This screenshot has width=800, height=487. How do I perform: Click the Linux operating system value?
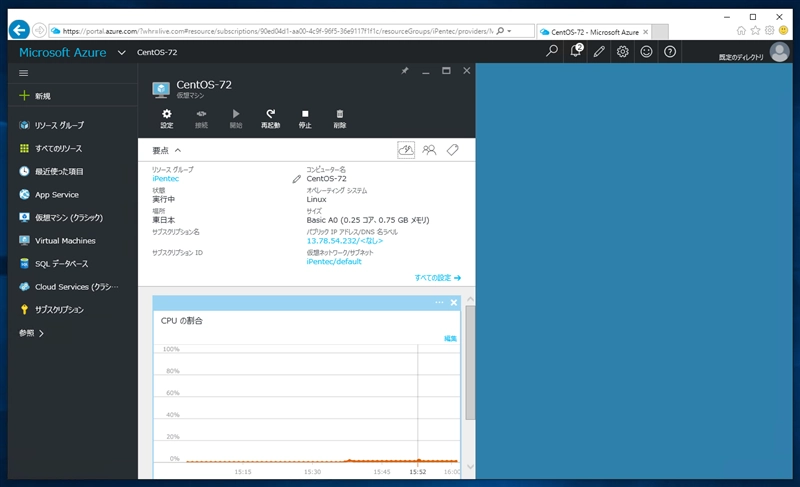pos(316,199)
